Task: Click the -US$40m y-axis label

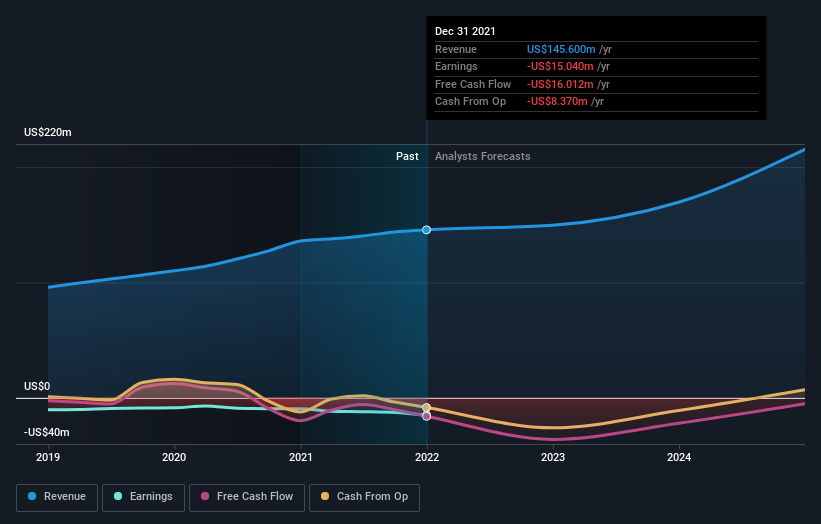Action: [47, 432]
